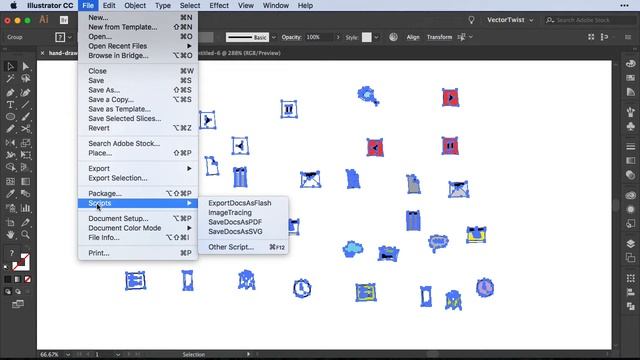Select the Paintbrush tool
640x360 pixels.
tap(25, 117)
